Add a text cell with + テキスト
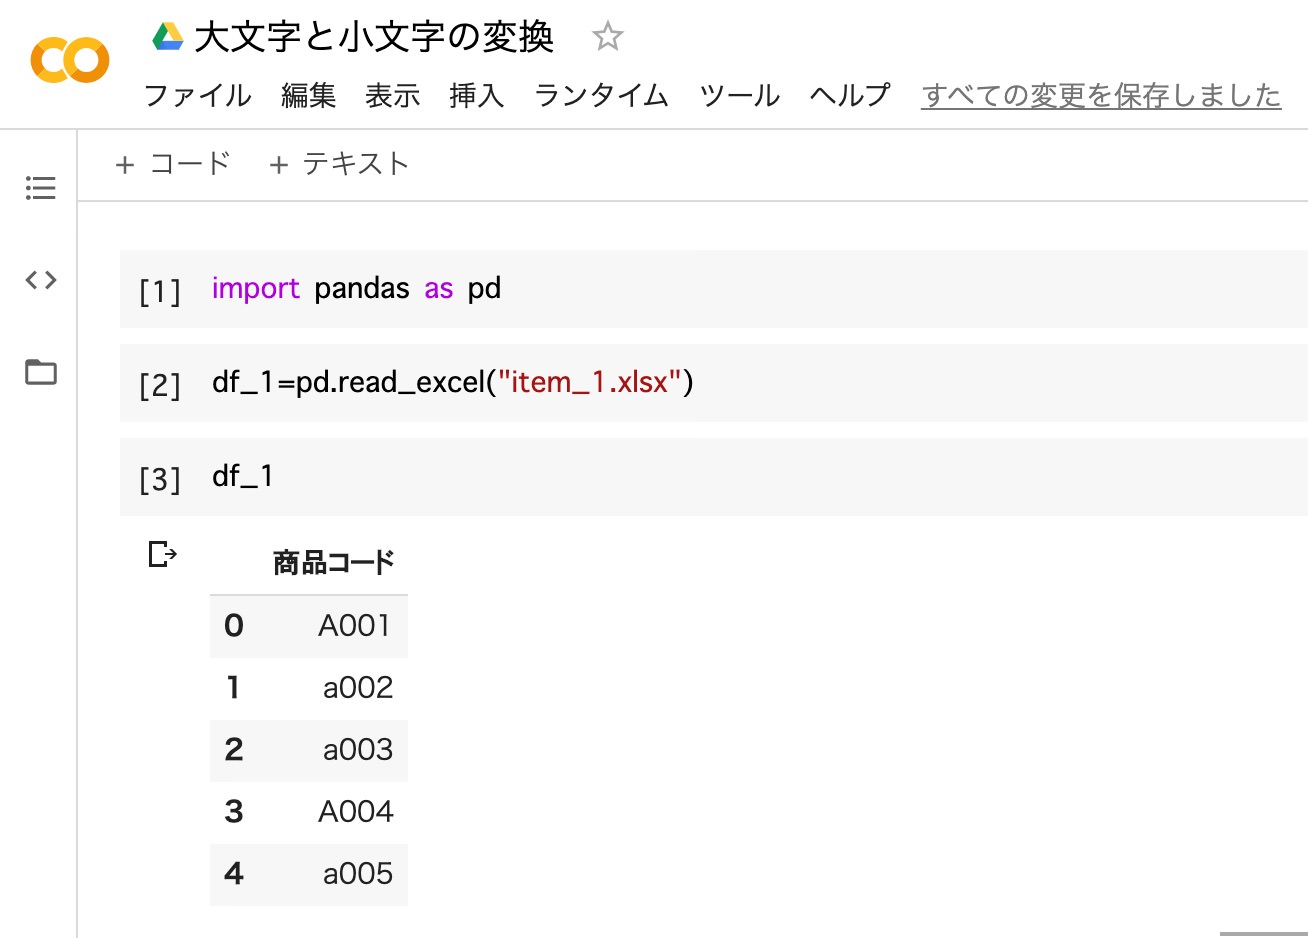This screenshot has height=938, width=1308. tap(339, 164)
